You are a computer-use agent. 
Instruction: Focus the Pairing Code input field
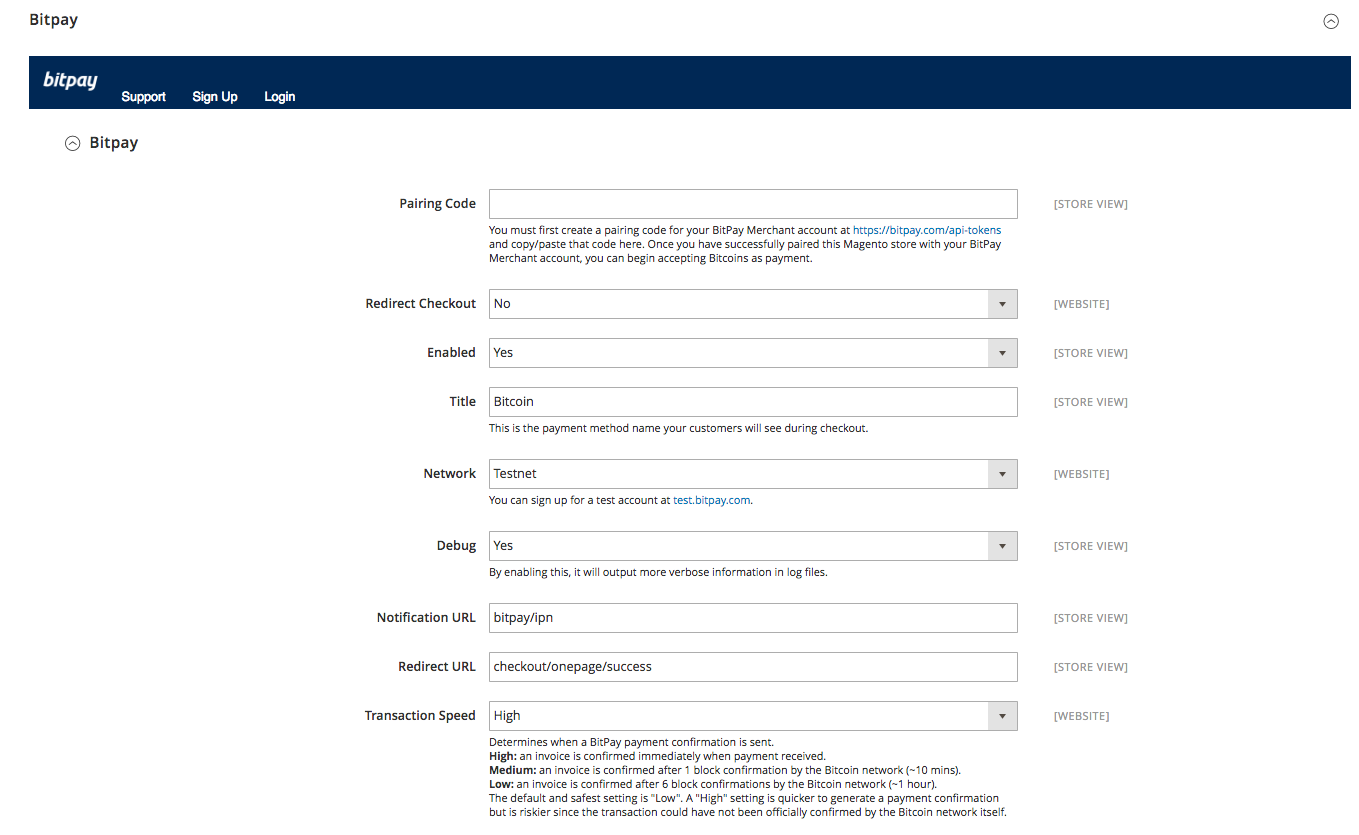[x=753, y=204]
